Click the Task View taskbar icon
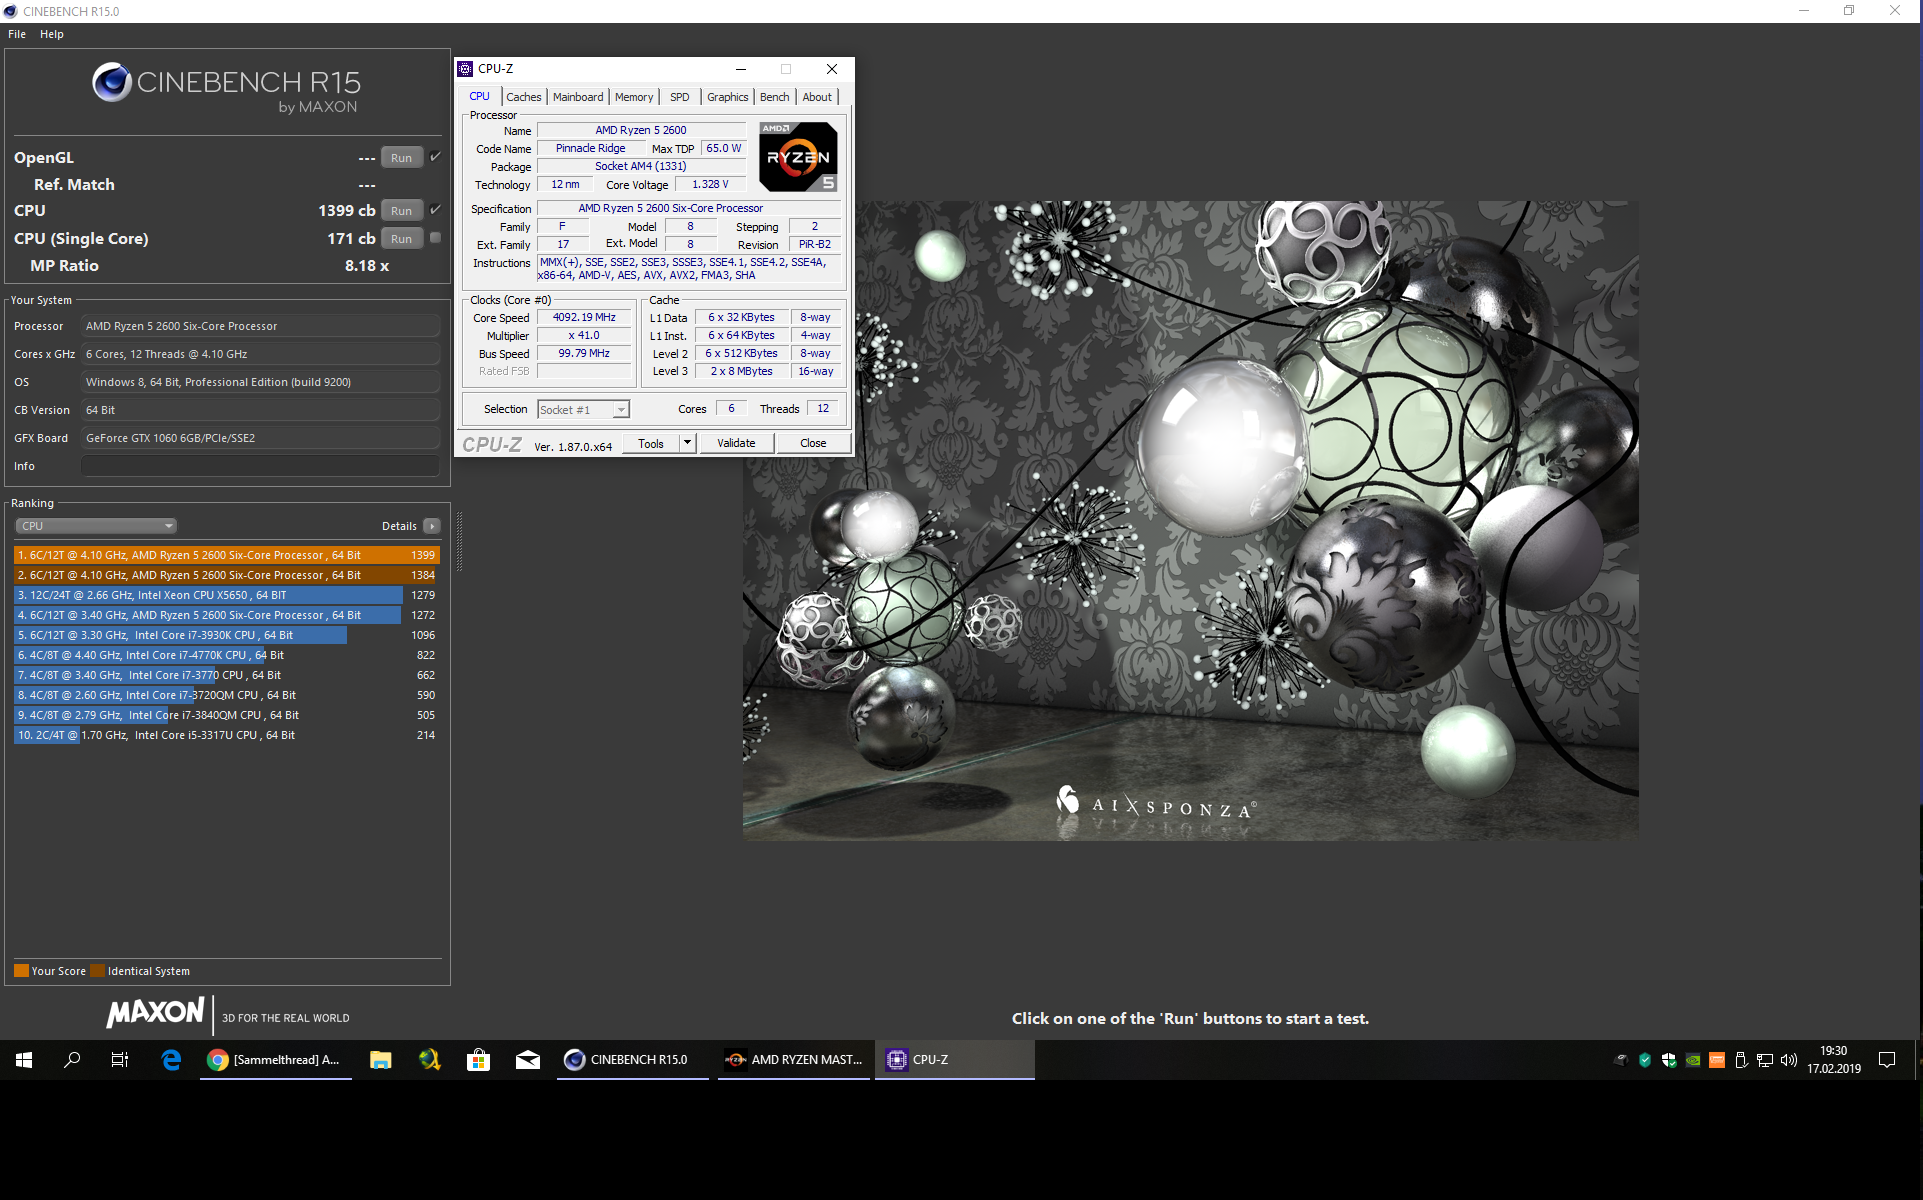 tap(120, 1060)
